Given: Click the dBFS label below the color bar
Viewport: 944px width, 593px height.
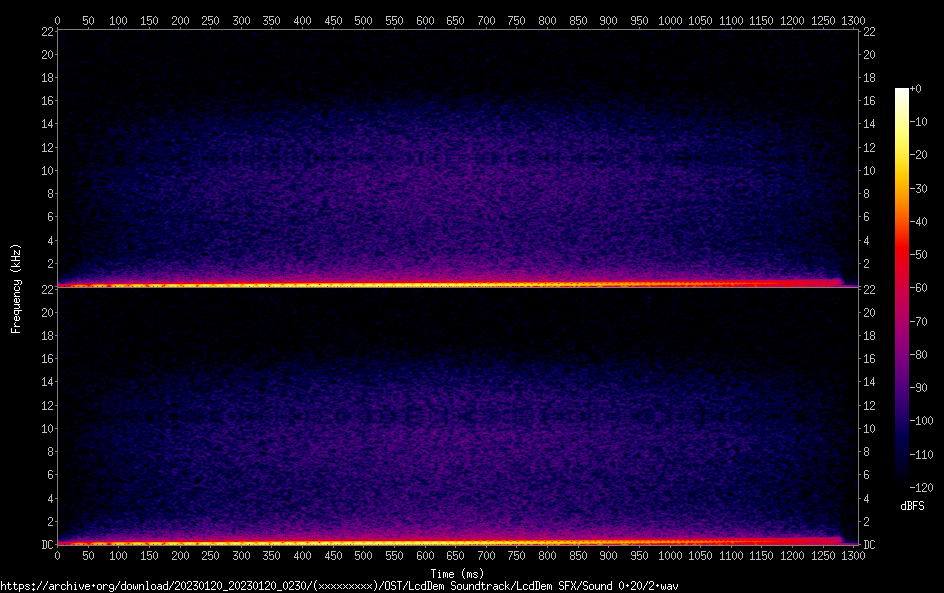Looking at the screenshot, I should (x=912, y=507).
